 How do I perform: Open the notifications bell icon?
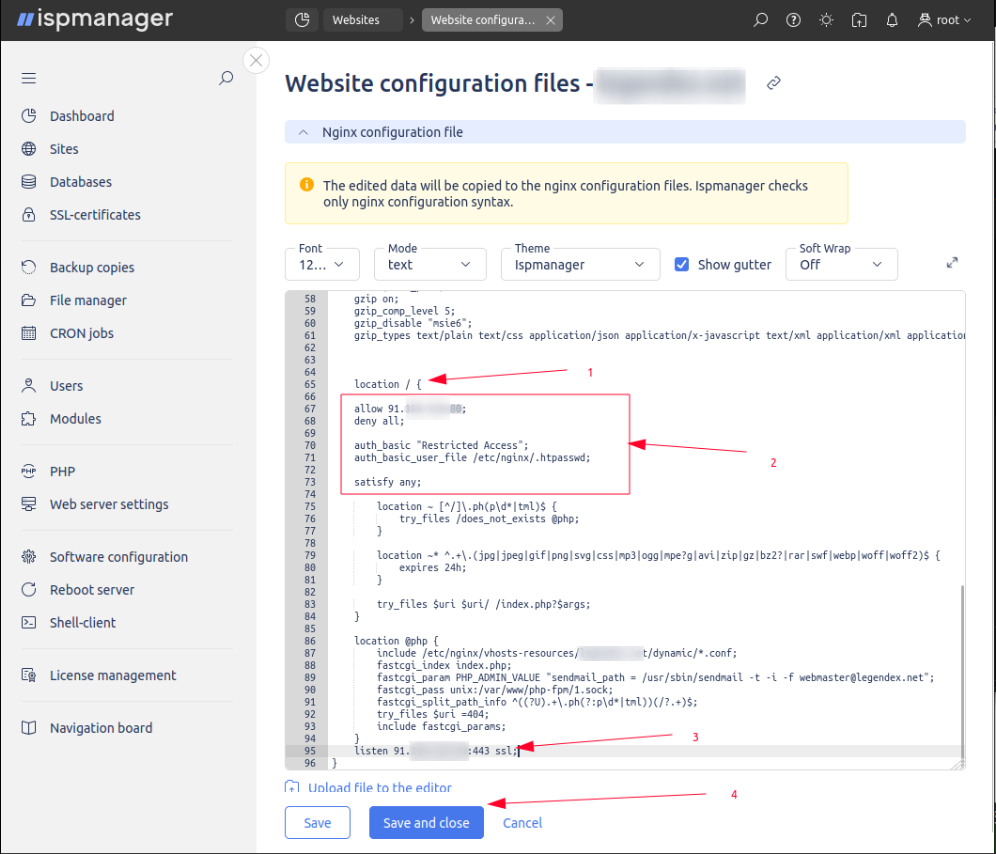(x=892, y=20)
